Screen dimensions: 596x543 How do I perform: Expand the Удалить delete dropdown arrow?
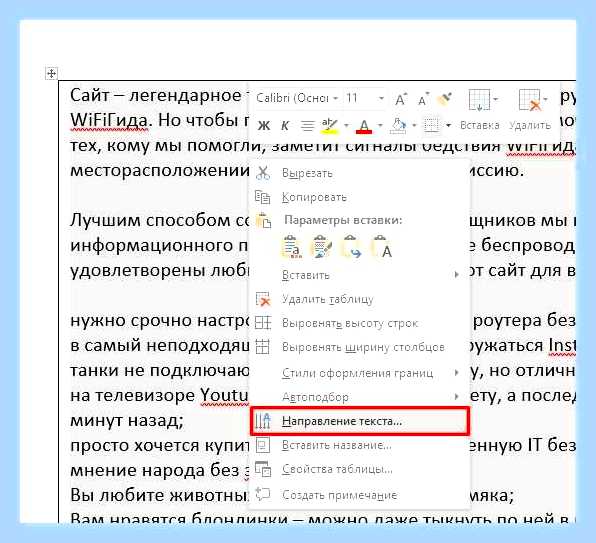point(545,100)
